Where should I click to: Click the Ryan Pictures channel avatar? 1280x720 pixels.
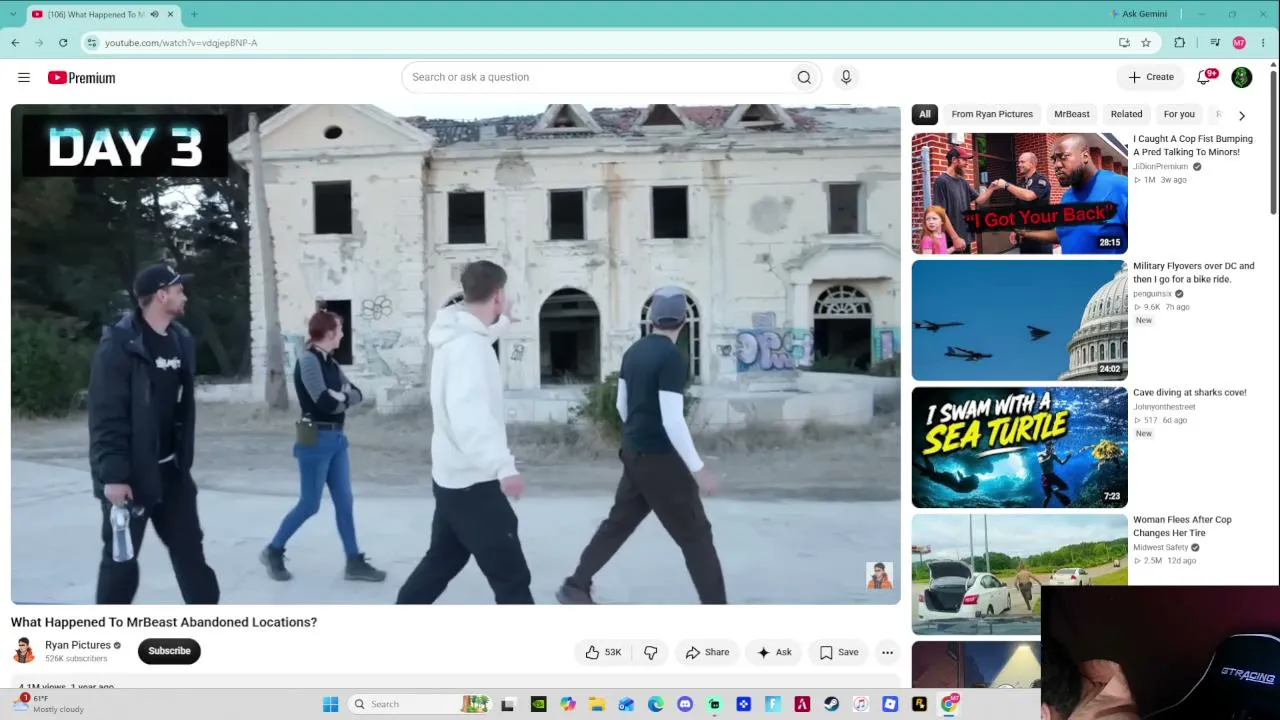(24, 651)
